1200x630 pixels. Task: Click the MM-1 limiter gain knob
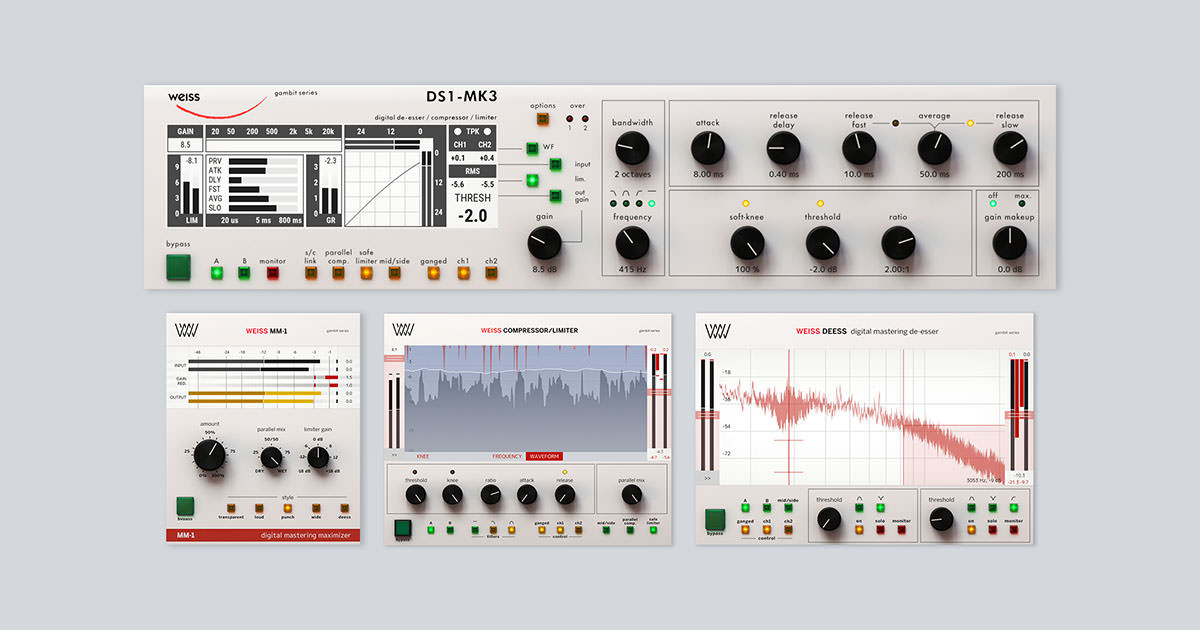click(x=318, y=459)
